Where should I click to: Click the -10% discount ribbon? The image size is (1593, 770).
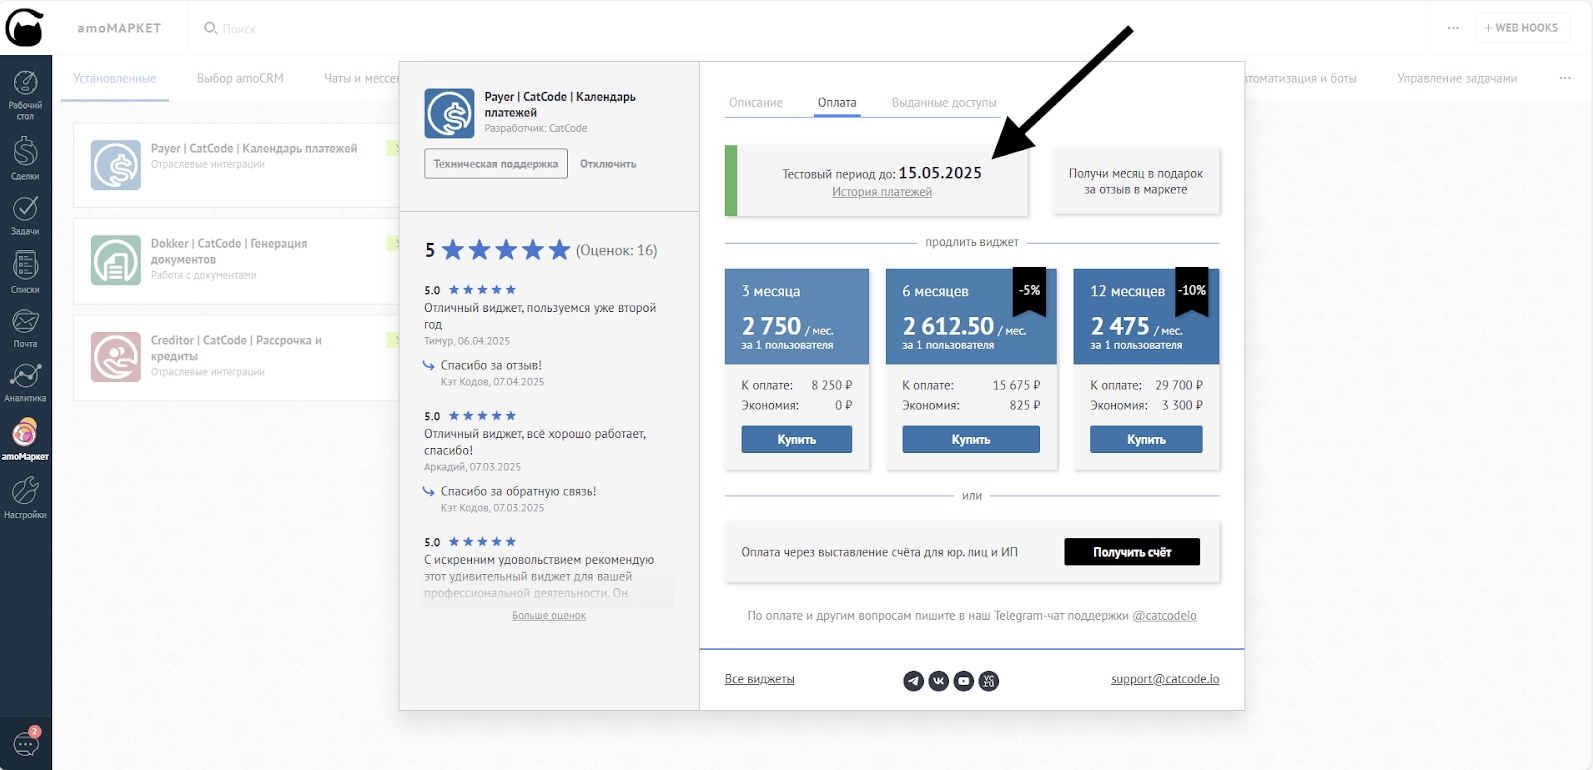pos(1192,291)
